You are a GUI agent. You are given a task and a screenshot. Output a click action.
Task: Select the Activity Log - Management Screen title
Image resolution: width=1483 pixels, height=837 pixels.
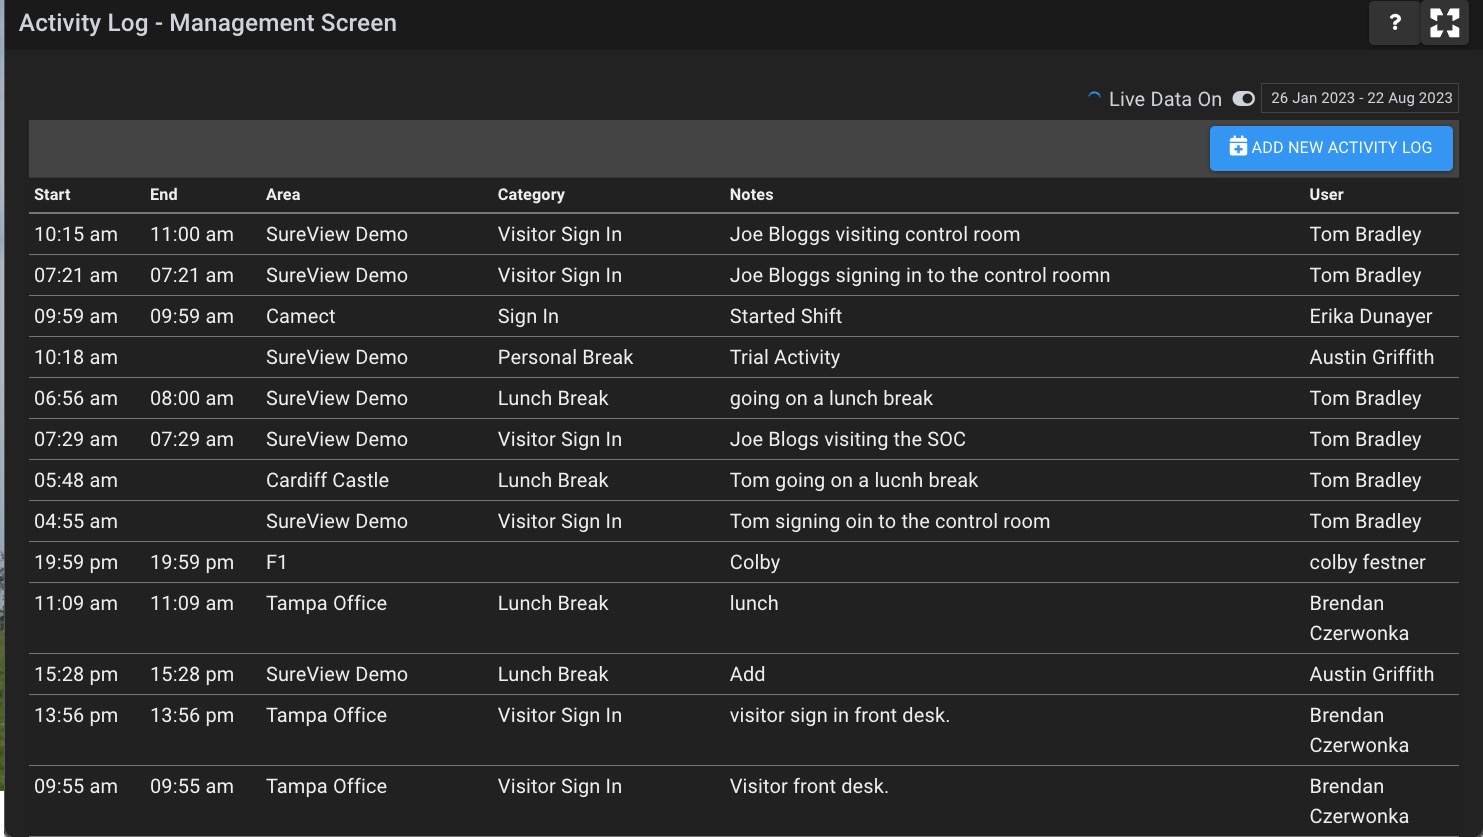click(x=208, y=23)
